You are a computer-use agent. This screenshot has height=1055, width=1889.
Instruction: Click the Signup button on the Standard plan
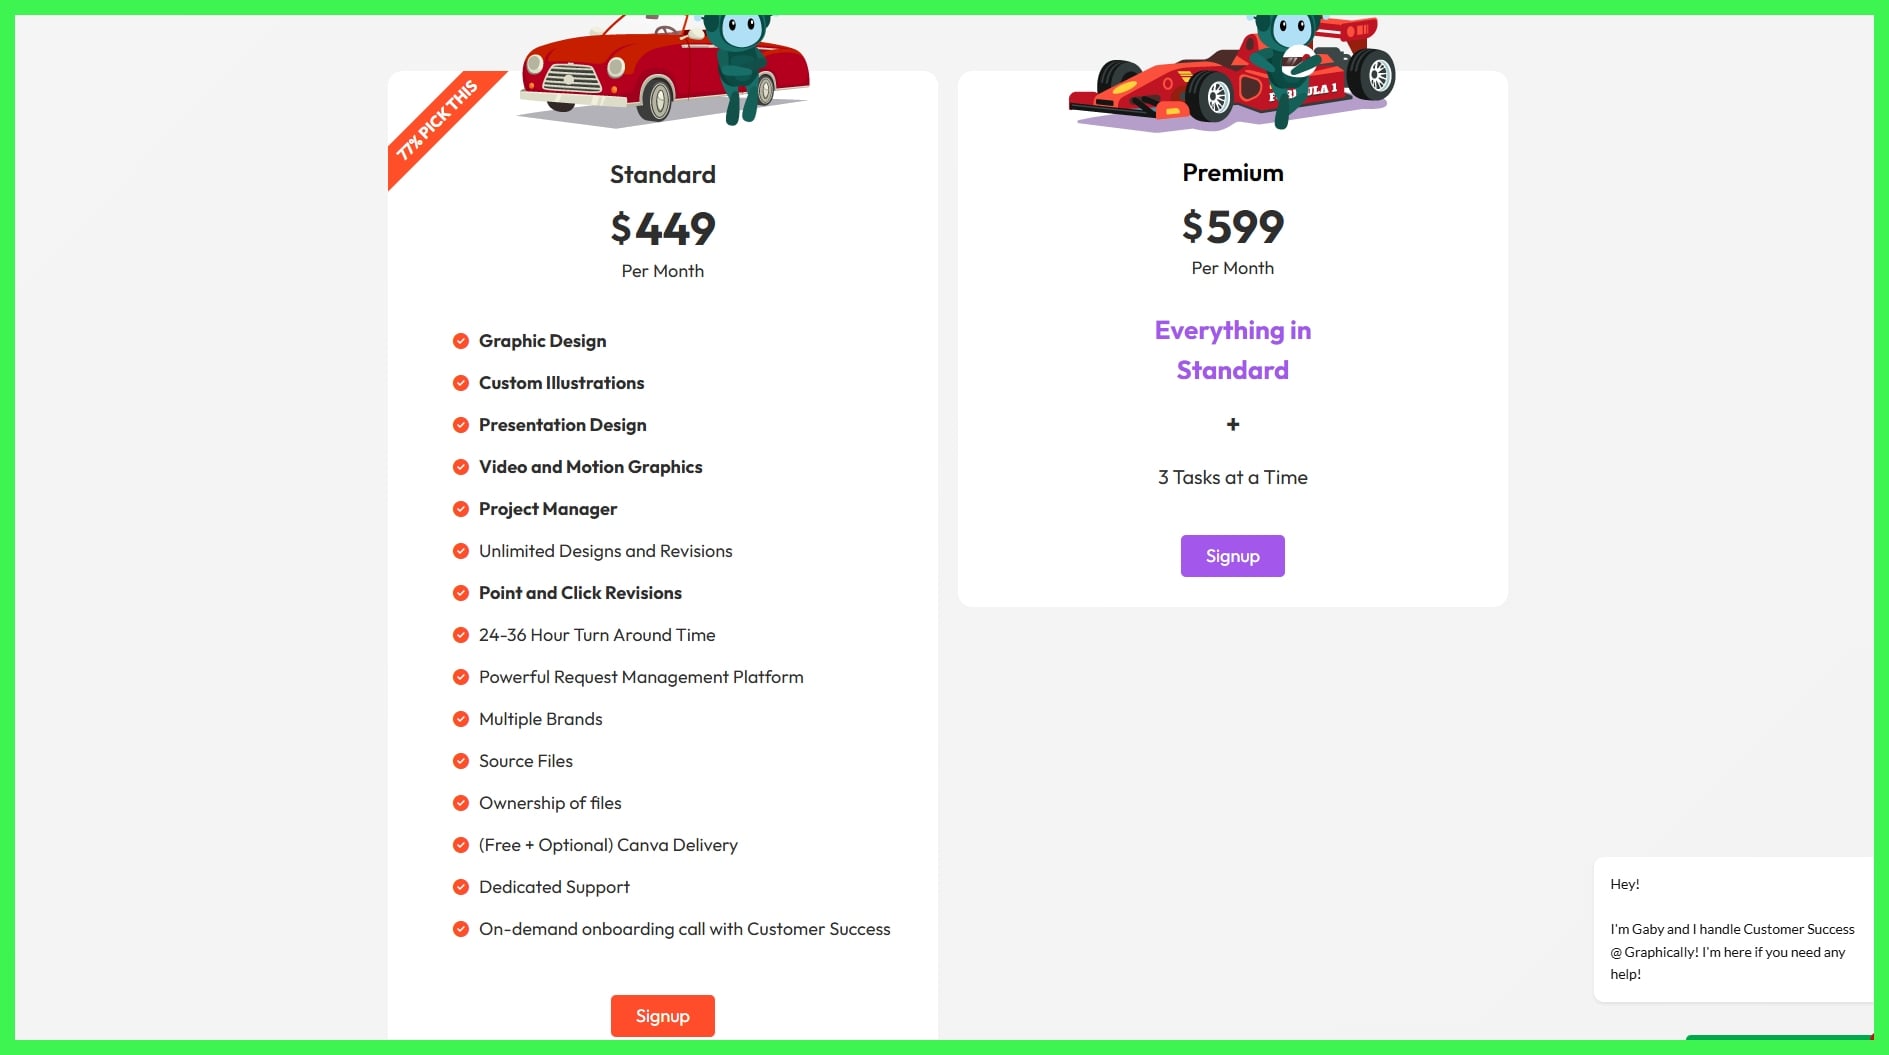point(662,1015)
